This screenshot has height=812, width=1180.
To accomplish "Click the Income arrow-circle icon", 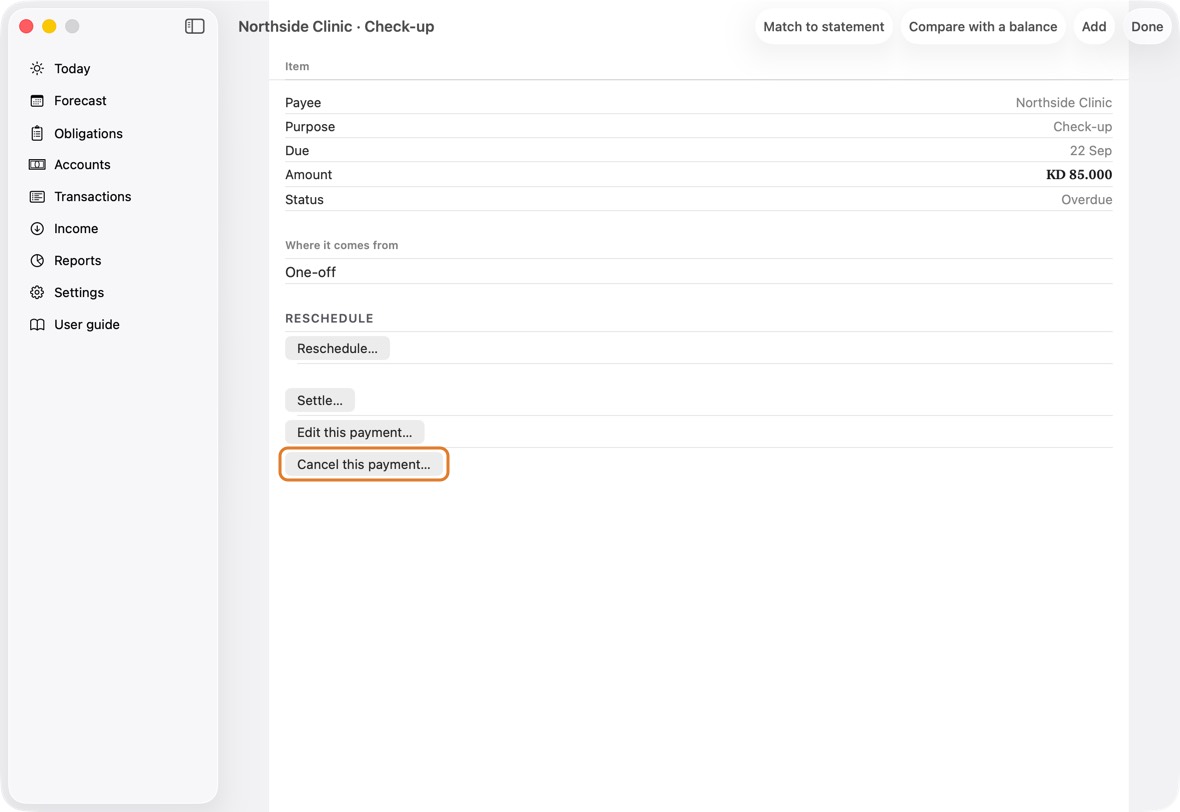I will point(37,229).
